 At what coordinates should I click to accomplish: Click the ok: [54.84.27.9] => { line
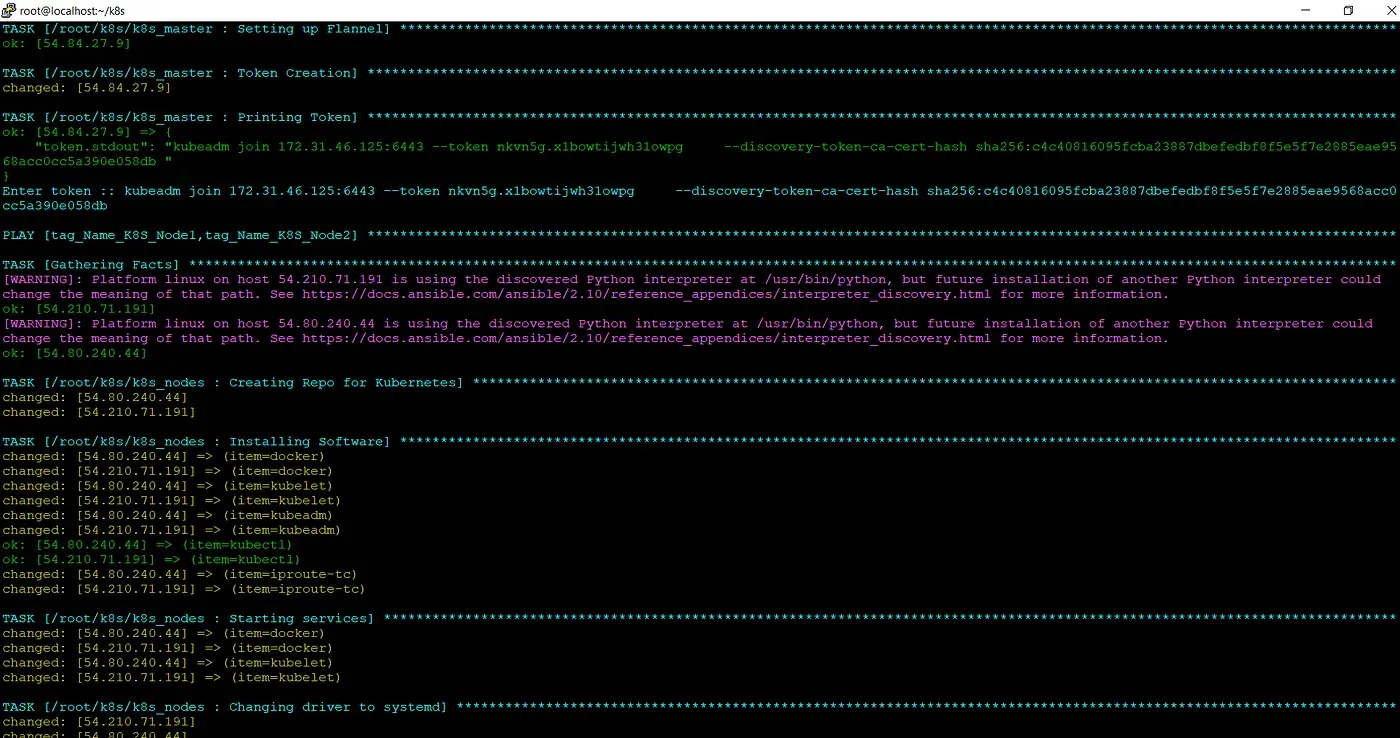click(87, 132)
